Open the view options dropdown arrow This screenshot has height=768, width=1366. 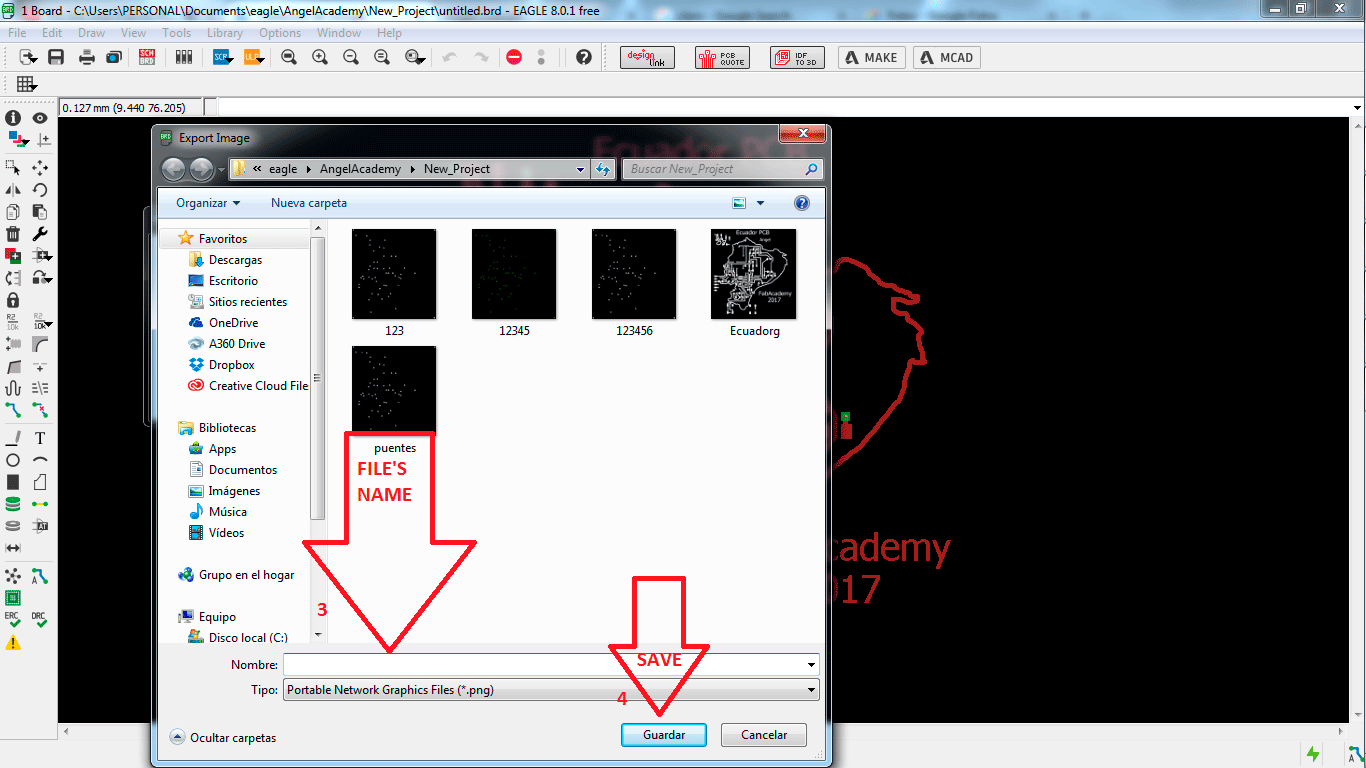(760, 203)
